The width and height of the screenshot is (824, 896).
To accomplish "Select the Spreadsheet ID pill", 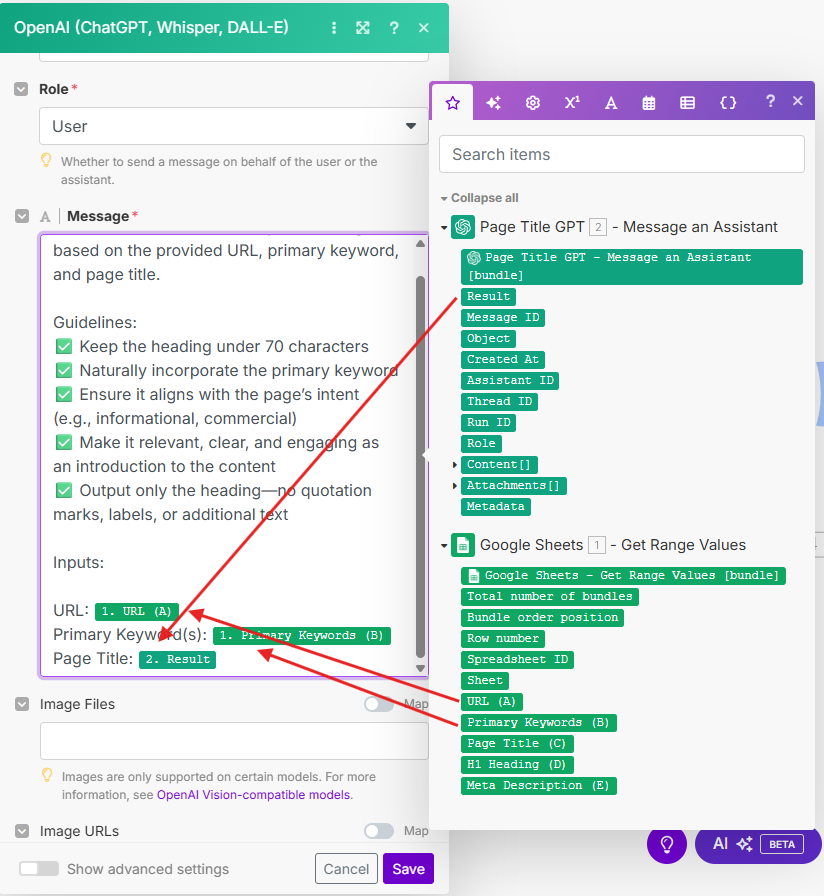I will (x=517, y=660).
